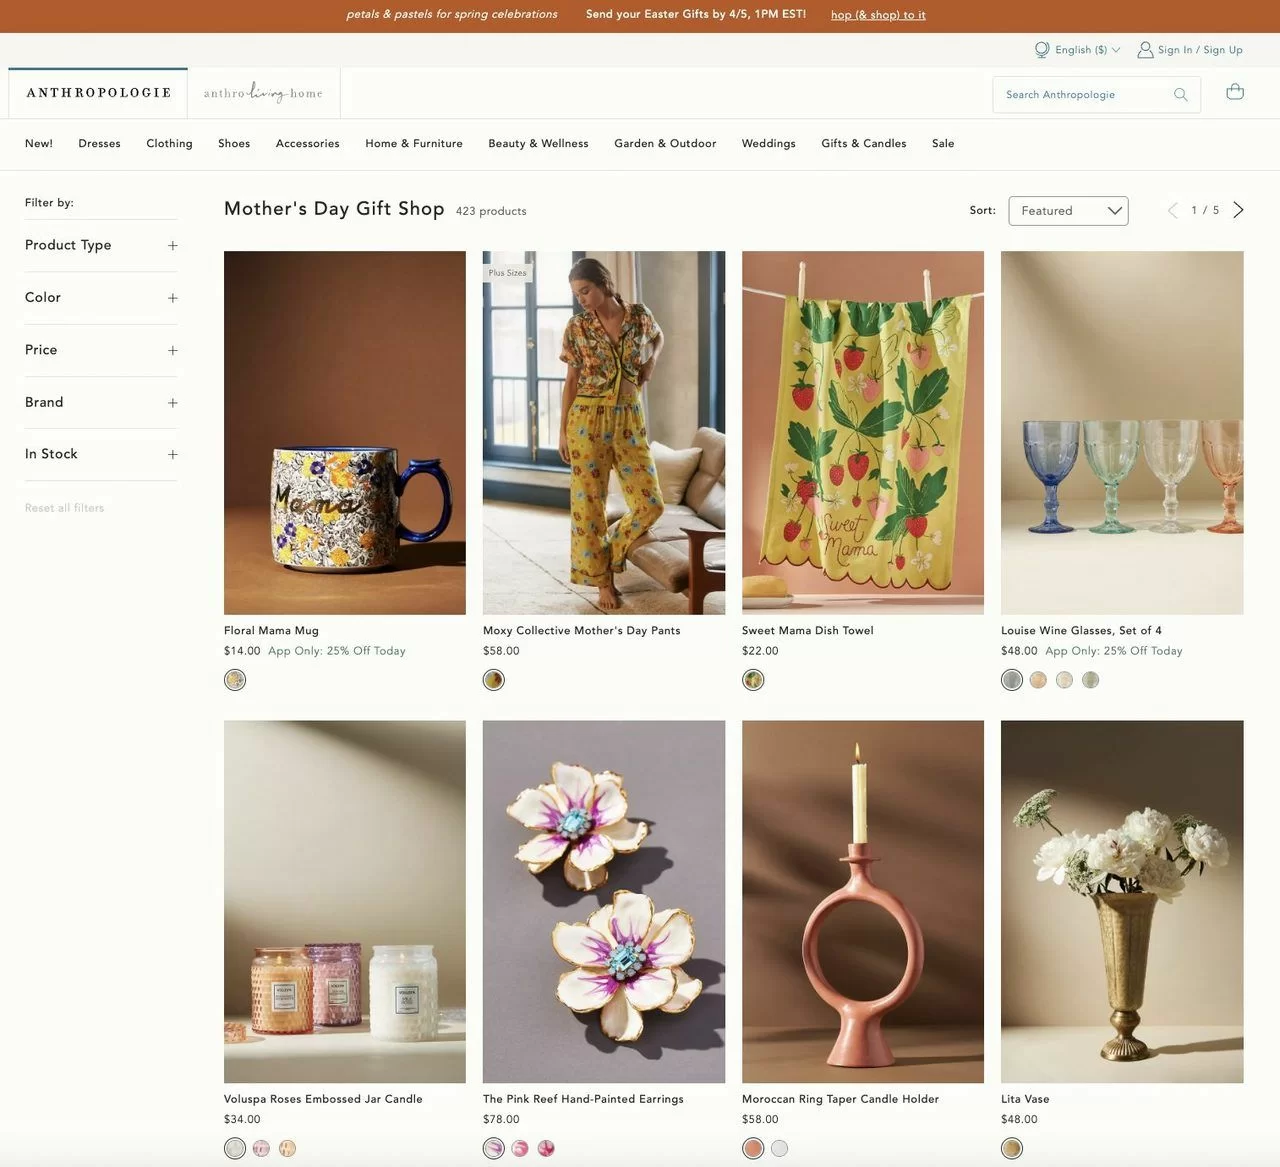
Task: Expand the Product Type filter
Action: coord(101,245)
